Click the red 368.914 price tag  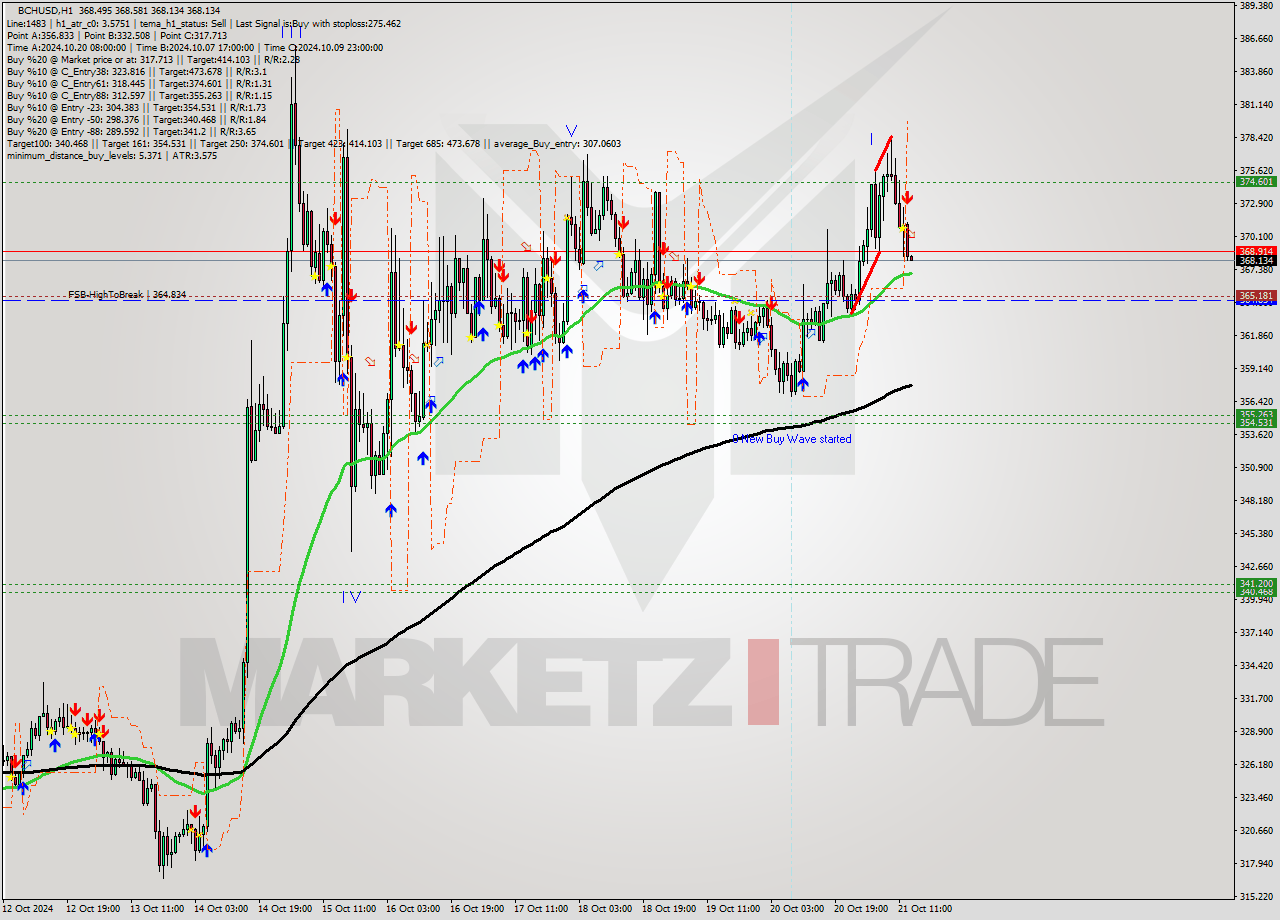1256,251
